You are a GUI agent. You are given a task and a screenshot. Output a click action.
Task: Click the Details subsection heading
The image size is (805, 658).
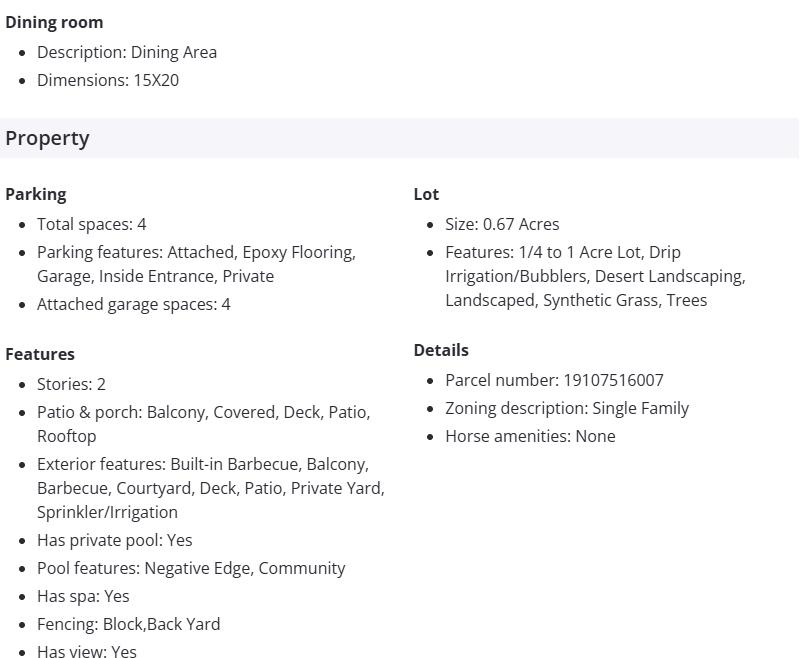pyautogui.click(x=441, y=350)
